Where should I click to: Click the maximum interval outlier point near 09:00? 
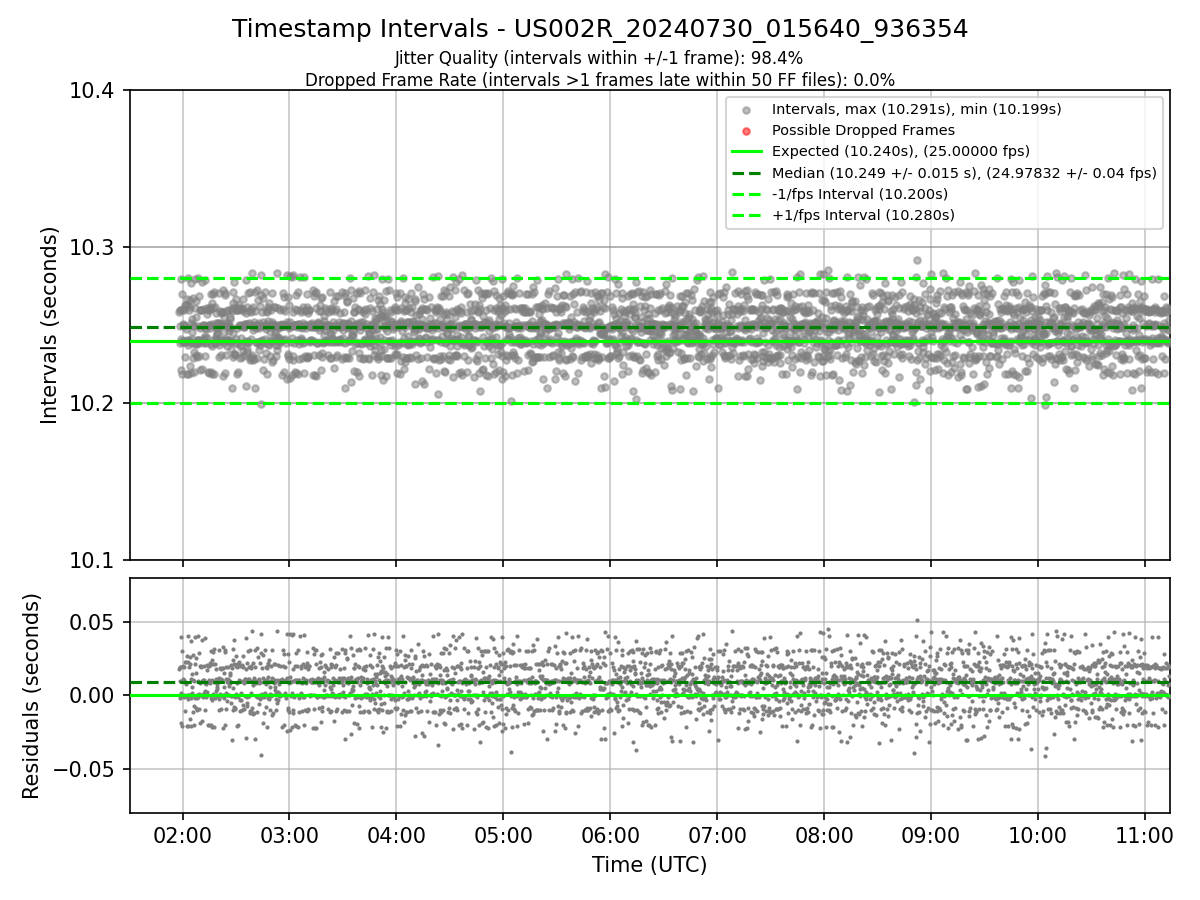click(x=917, y=260)
